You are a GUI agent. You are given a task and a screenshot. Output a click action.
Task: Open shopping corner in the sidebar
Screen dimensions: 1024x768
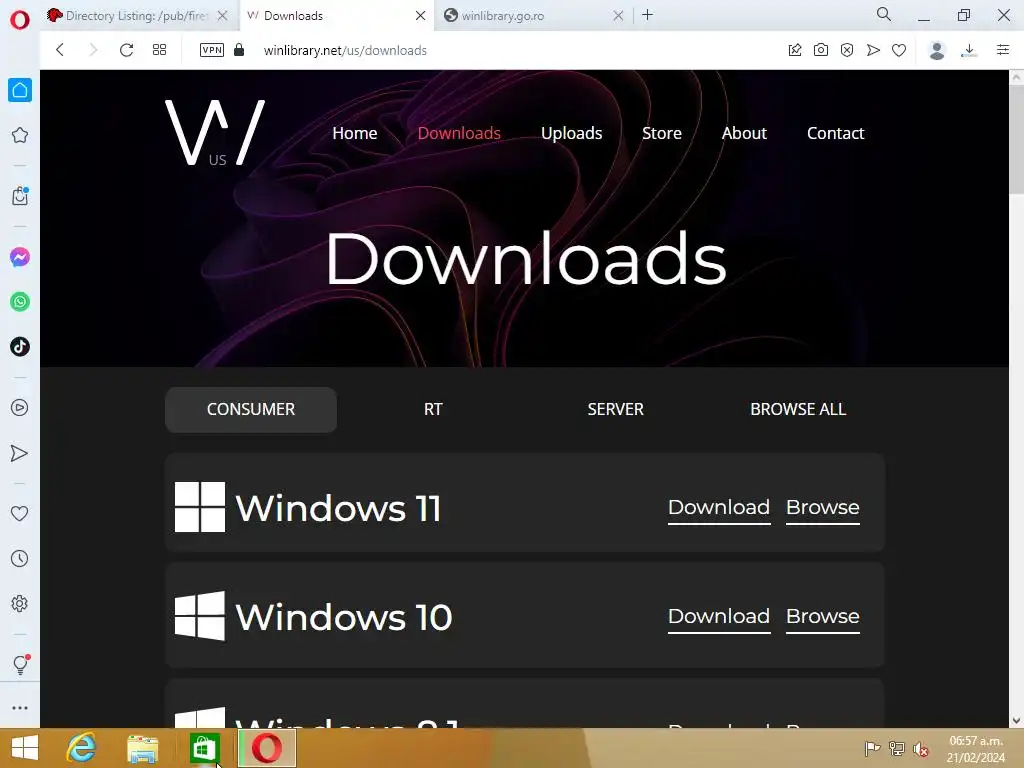[x=20, y=196]
